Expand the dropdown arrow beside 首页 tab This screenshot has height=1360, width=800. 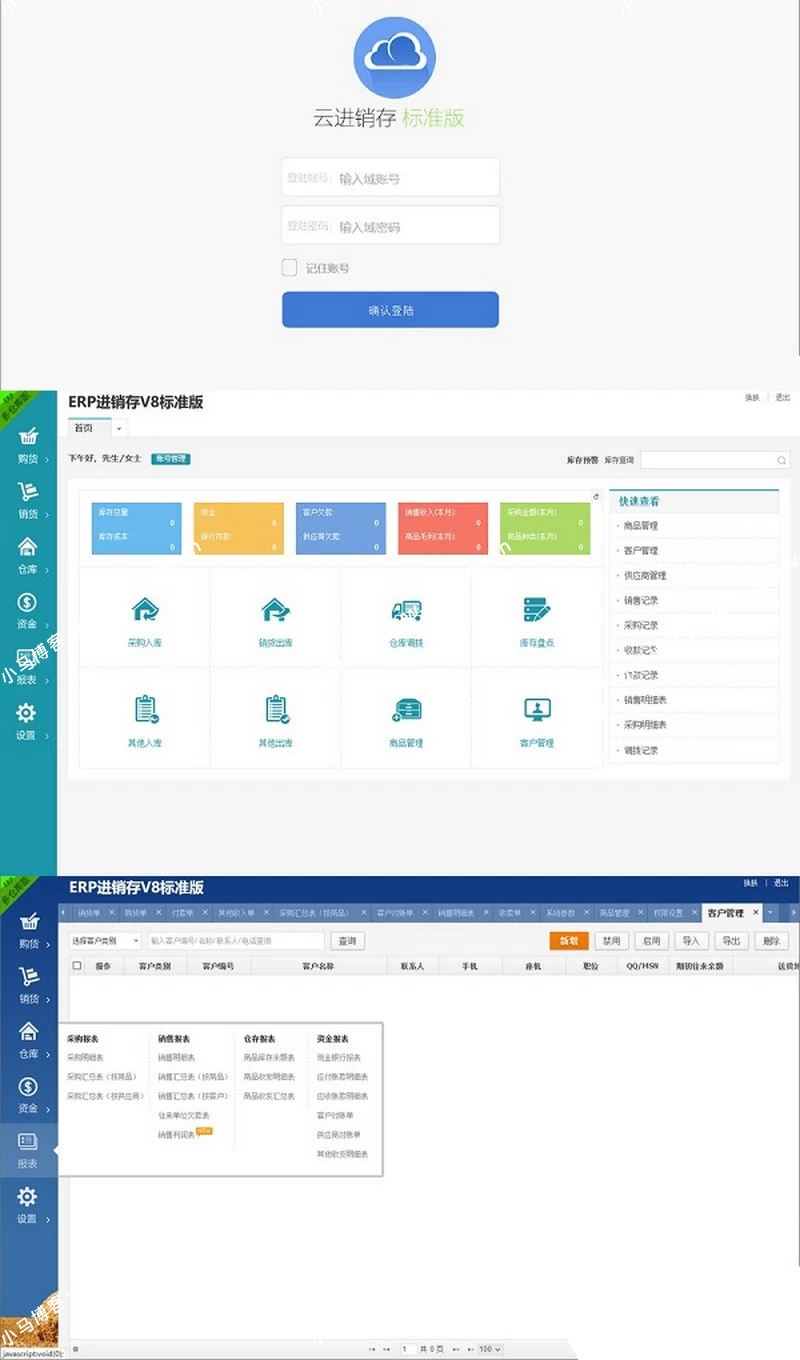tap(119, 428)
